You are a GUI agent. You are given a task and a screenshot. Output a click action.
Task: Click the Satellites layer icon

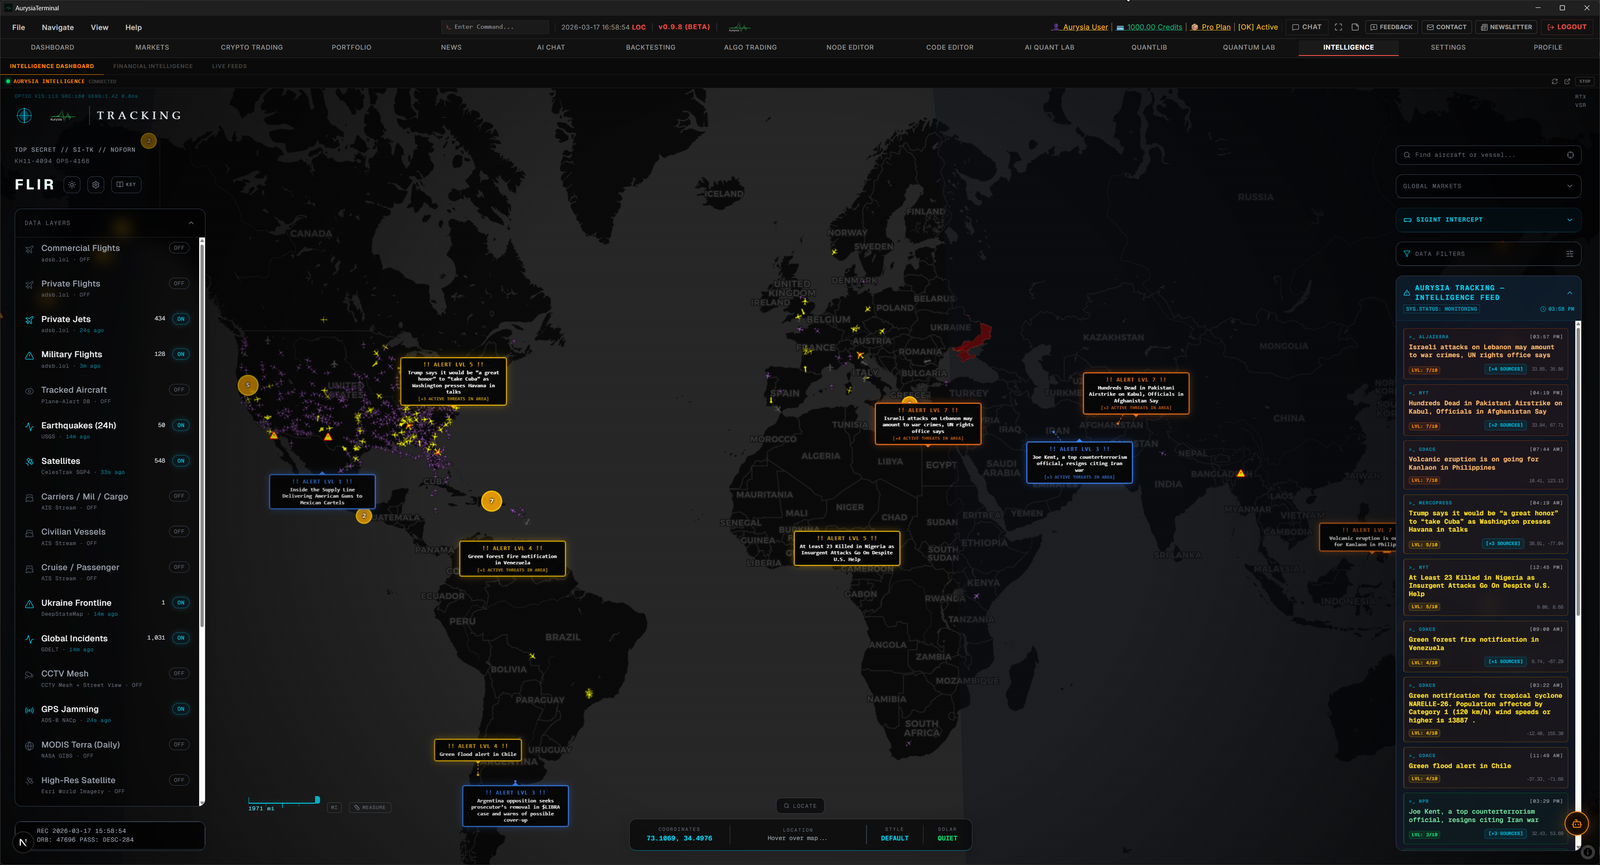click(x=29, y=462)
